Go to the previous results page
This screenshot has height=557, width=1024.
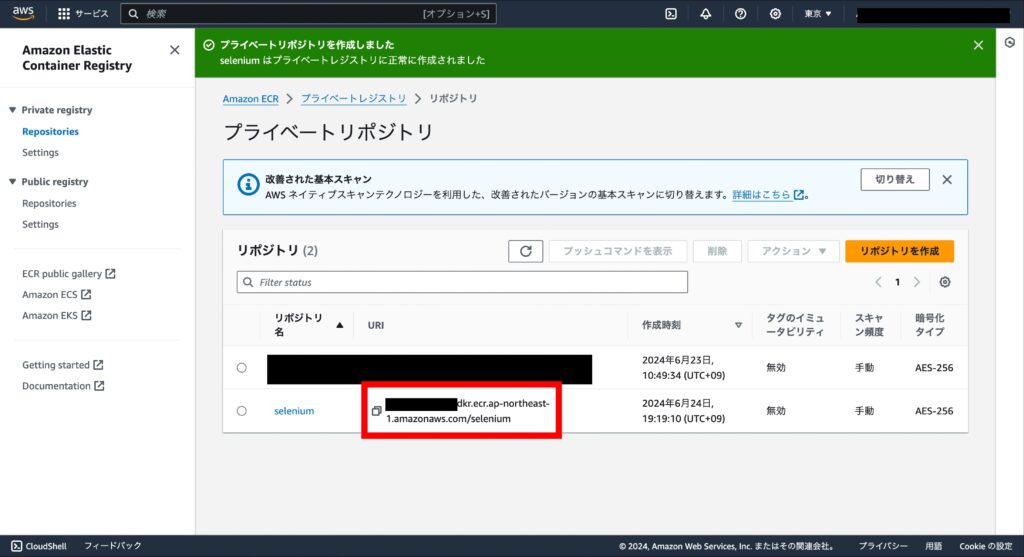tap(878, 282)
